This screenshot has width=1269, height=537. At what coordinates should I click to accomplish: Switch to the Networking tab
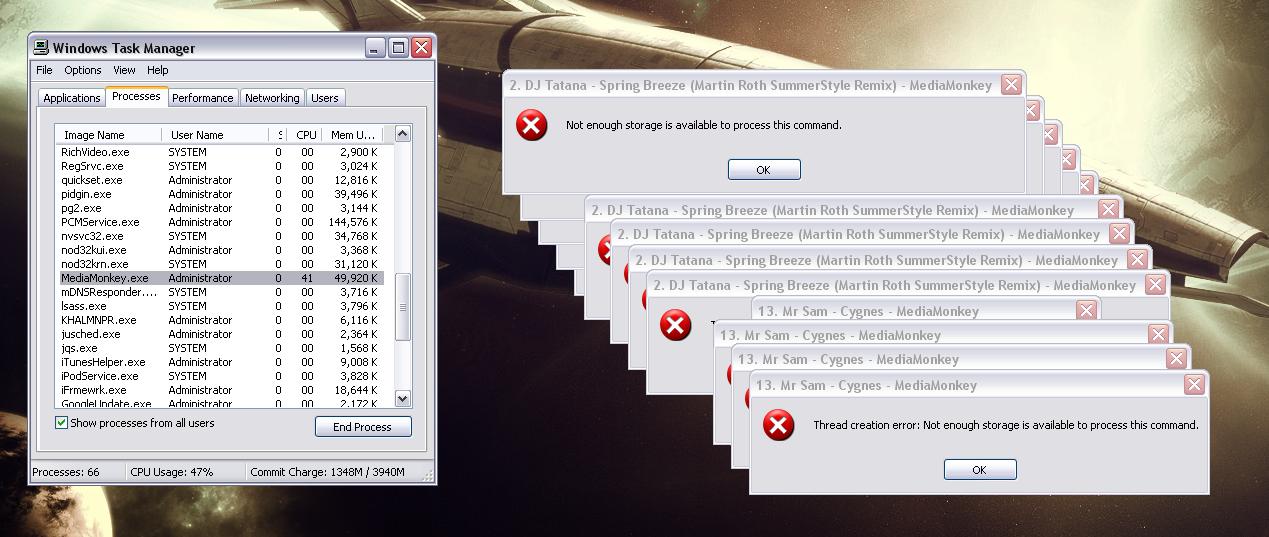pyautogui.click(x=272, y=98)
